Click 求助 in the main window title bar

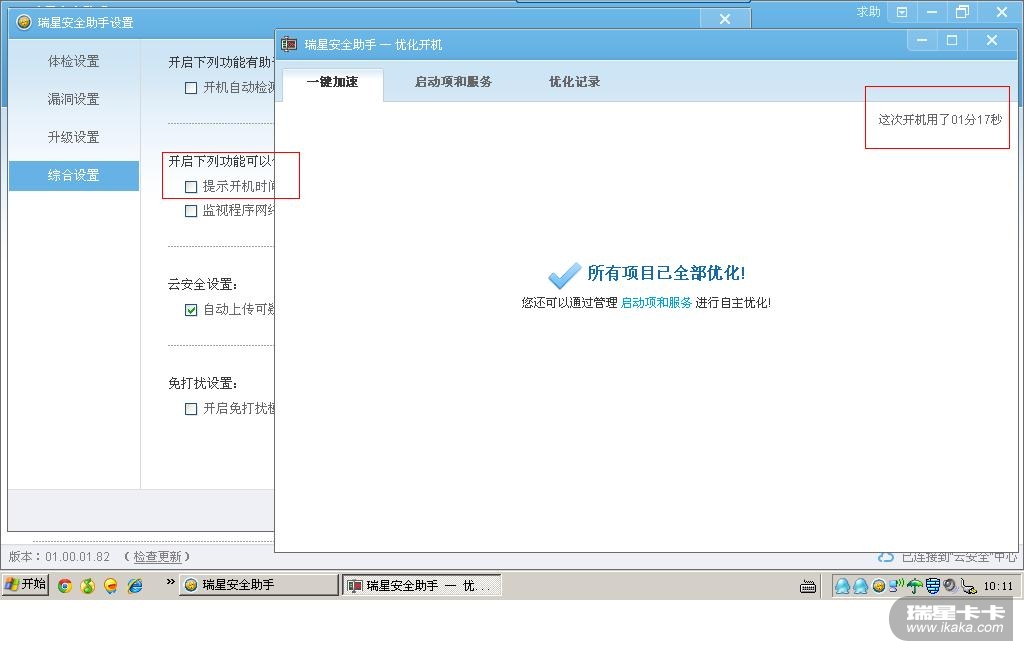869,12
